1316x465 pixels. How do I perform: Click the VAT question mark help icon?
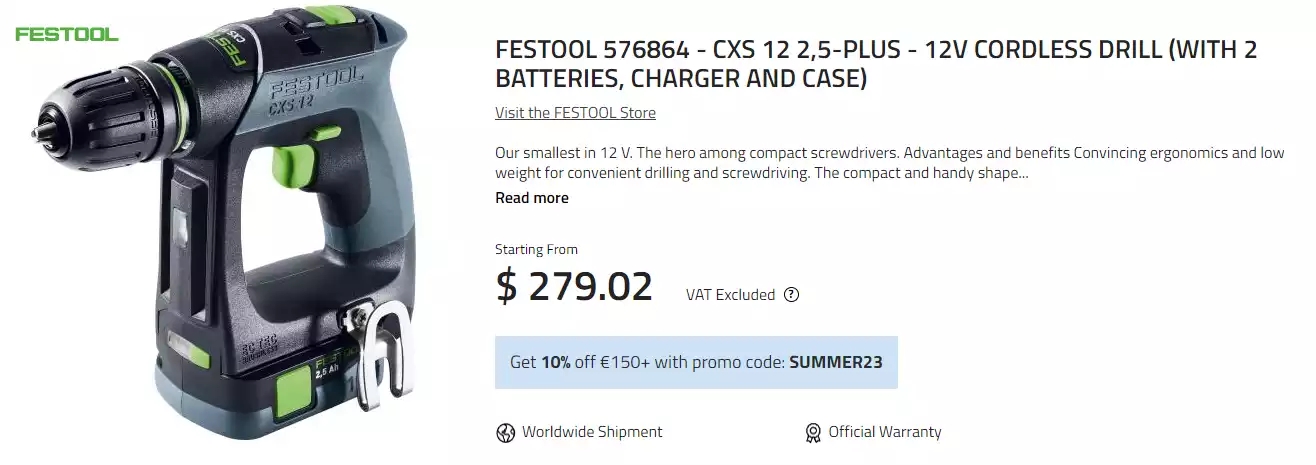pyautogui.click(x=792, y=294)
